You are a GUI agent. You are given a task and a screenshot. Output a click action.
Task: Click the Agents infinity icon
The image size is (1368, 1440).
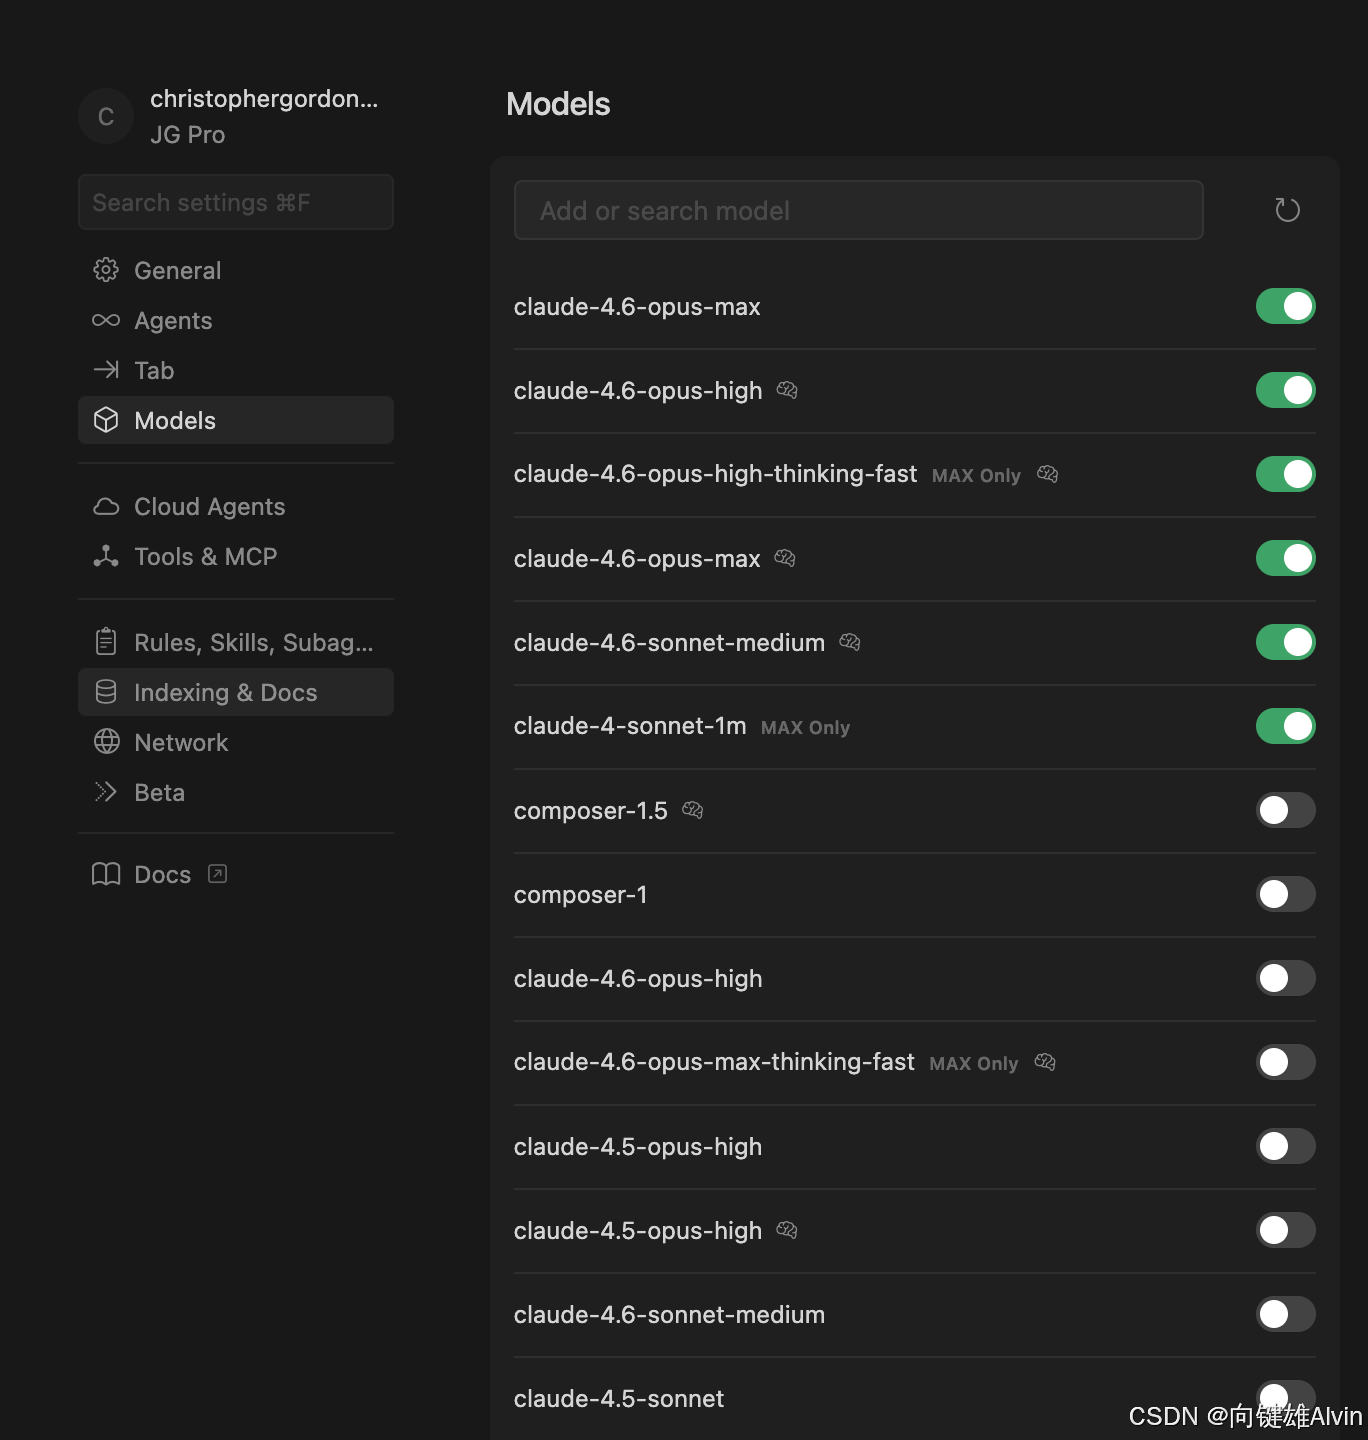[106, 320]
